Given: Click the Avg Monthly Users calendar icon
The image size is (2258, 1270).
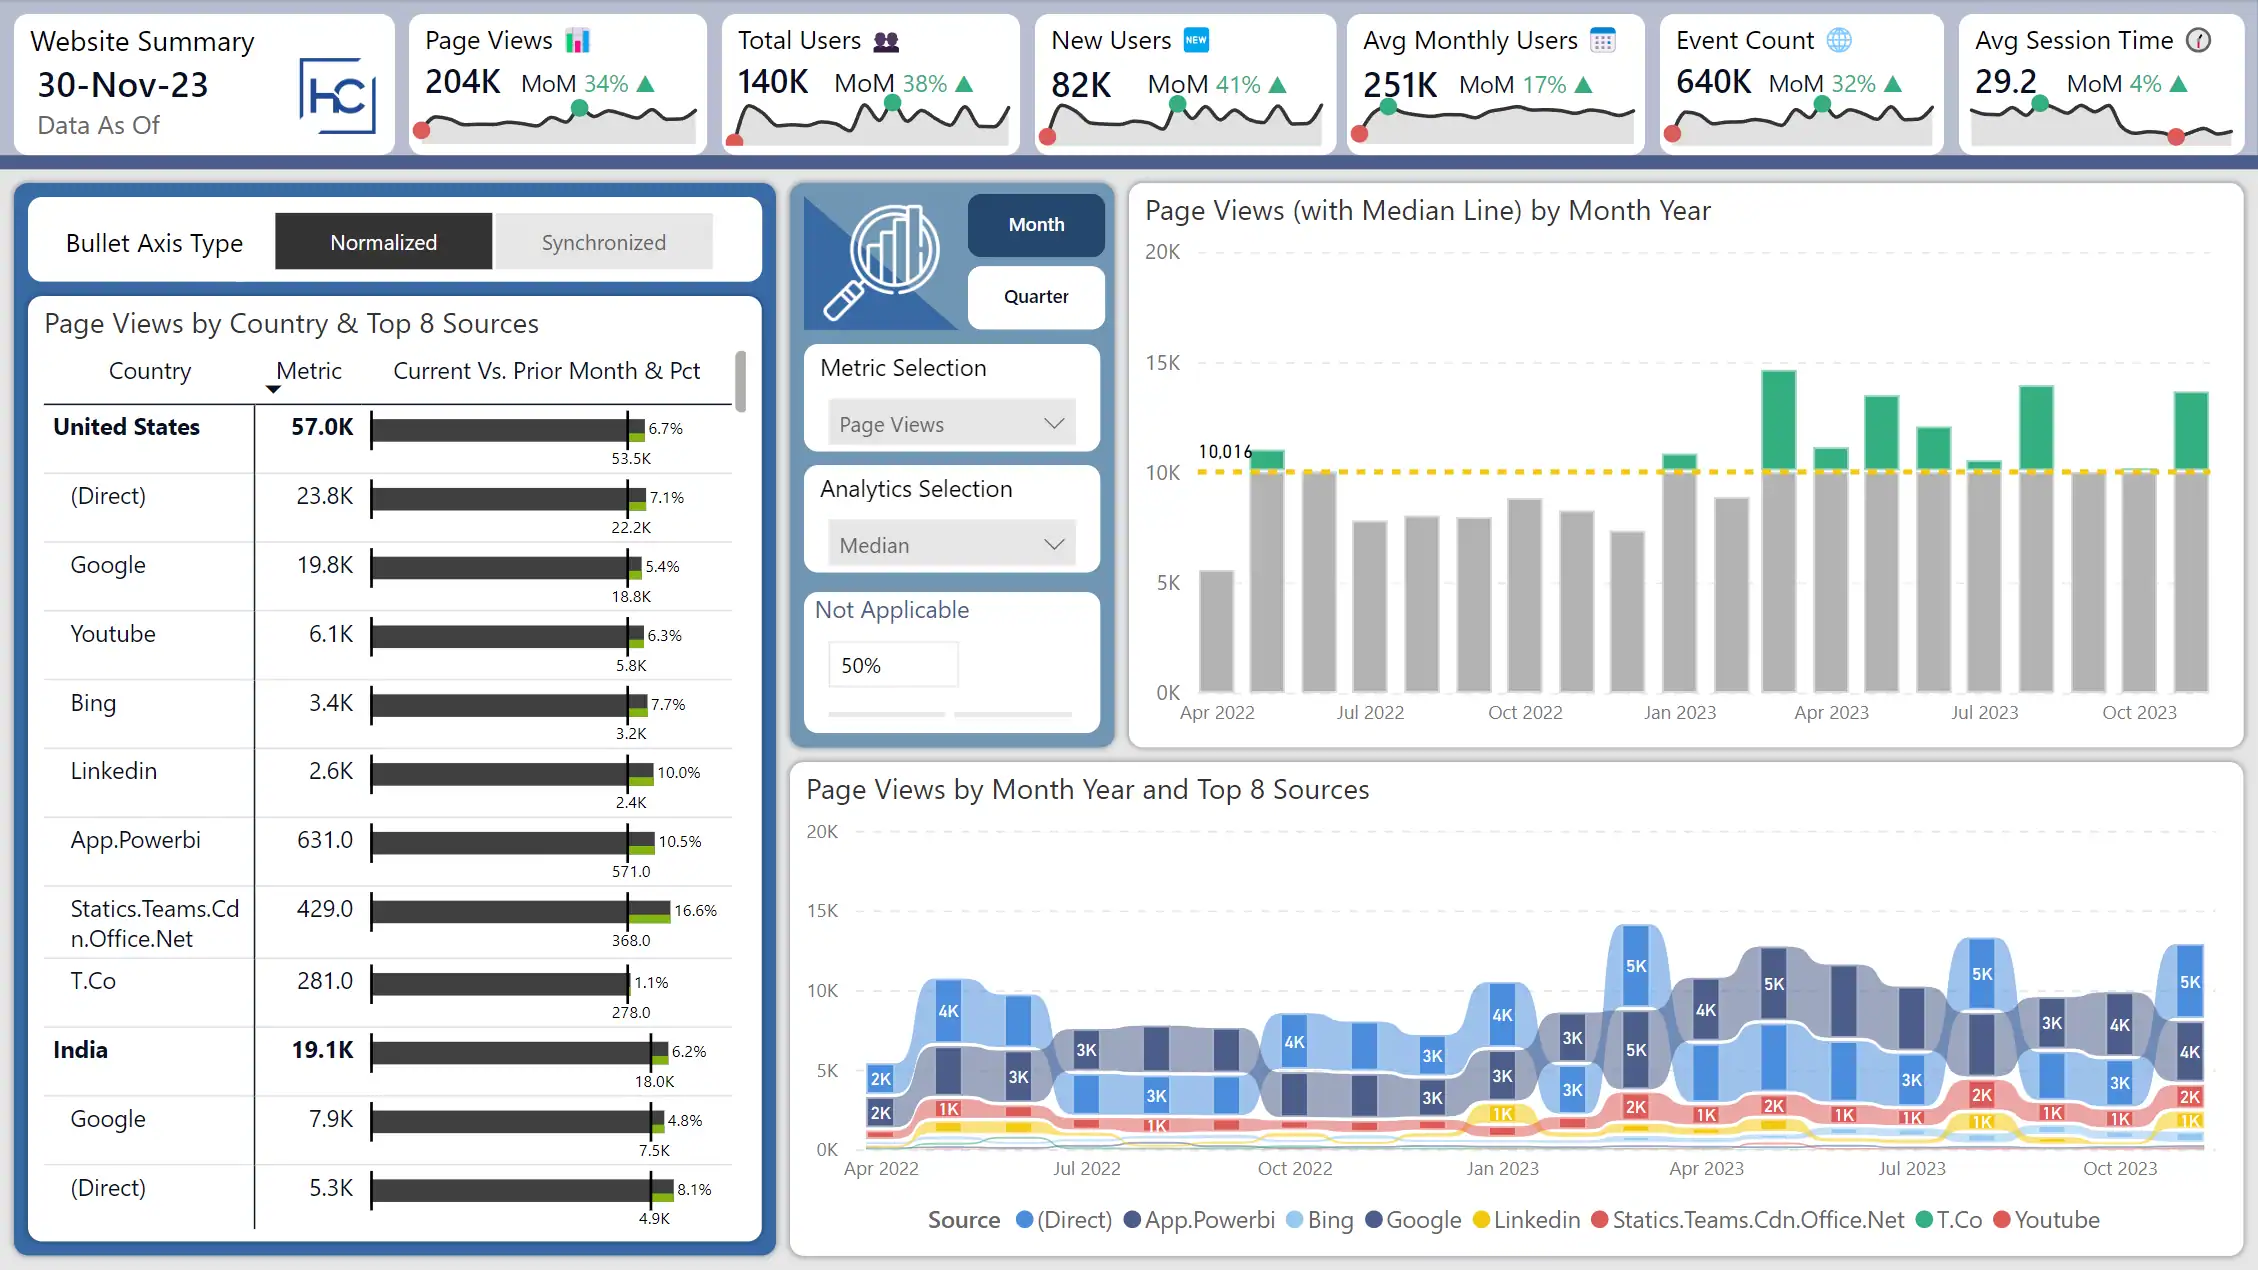Looking at the screenshot, I should pyautogui.click(x=1602, y=41).
